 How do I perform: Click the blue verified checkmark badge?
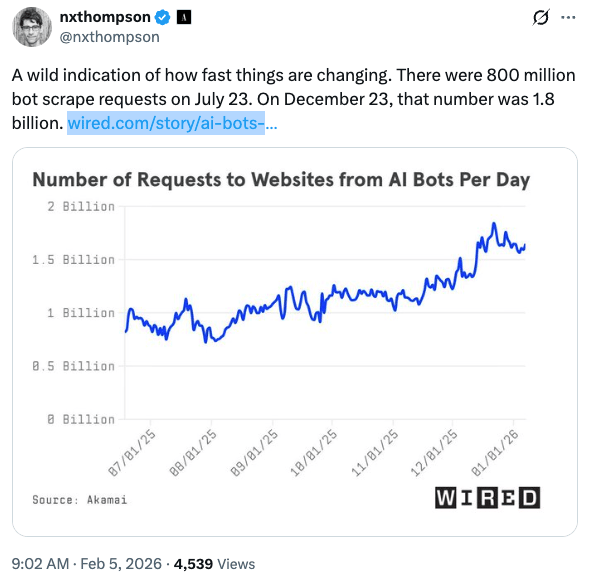163,17
